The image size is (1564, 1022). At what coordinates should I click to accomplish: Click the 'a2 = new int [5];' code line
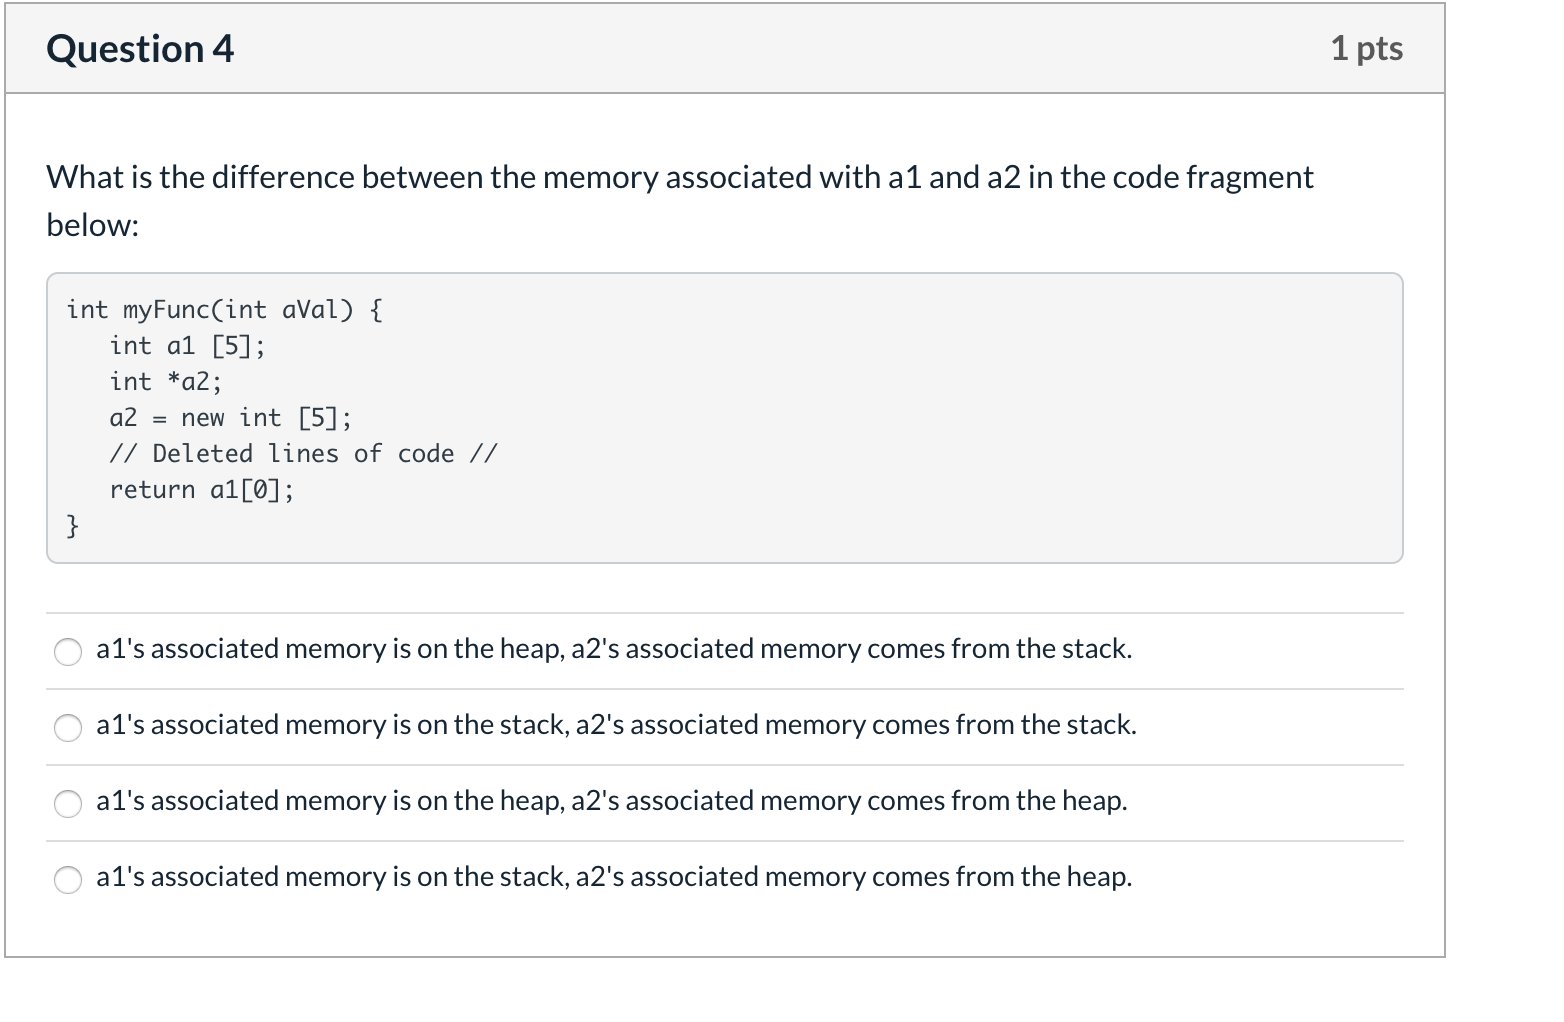click(x=230, y=418)
